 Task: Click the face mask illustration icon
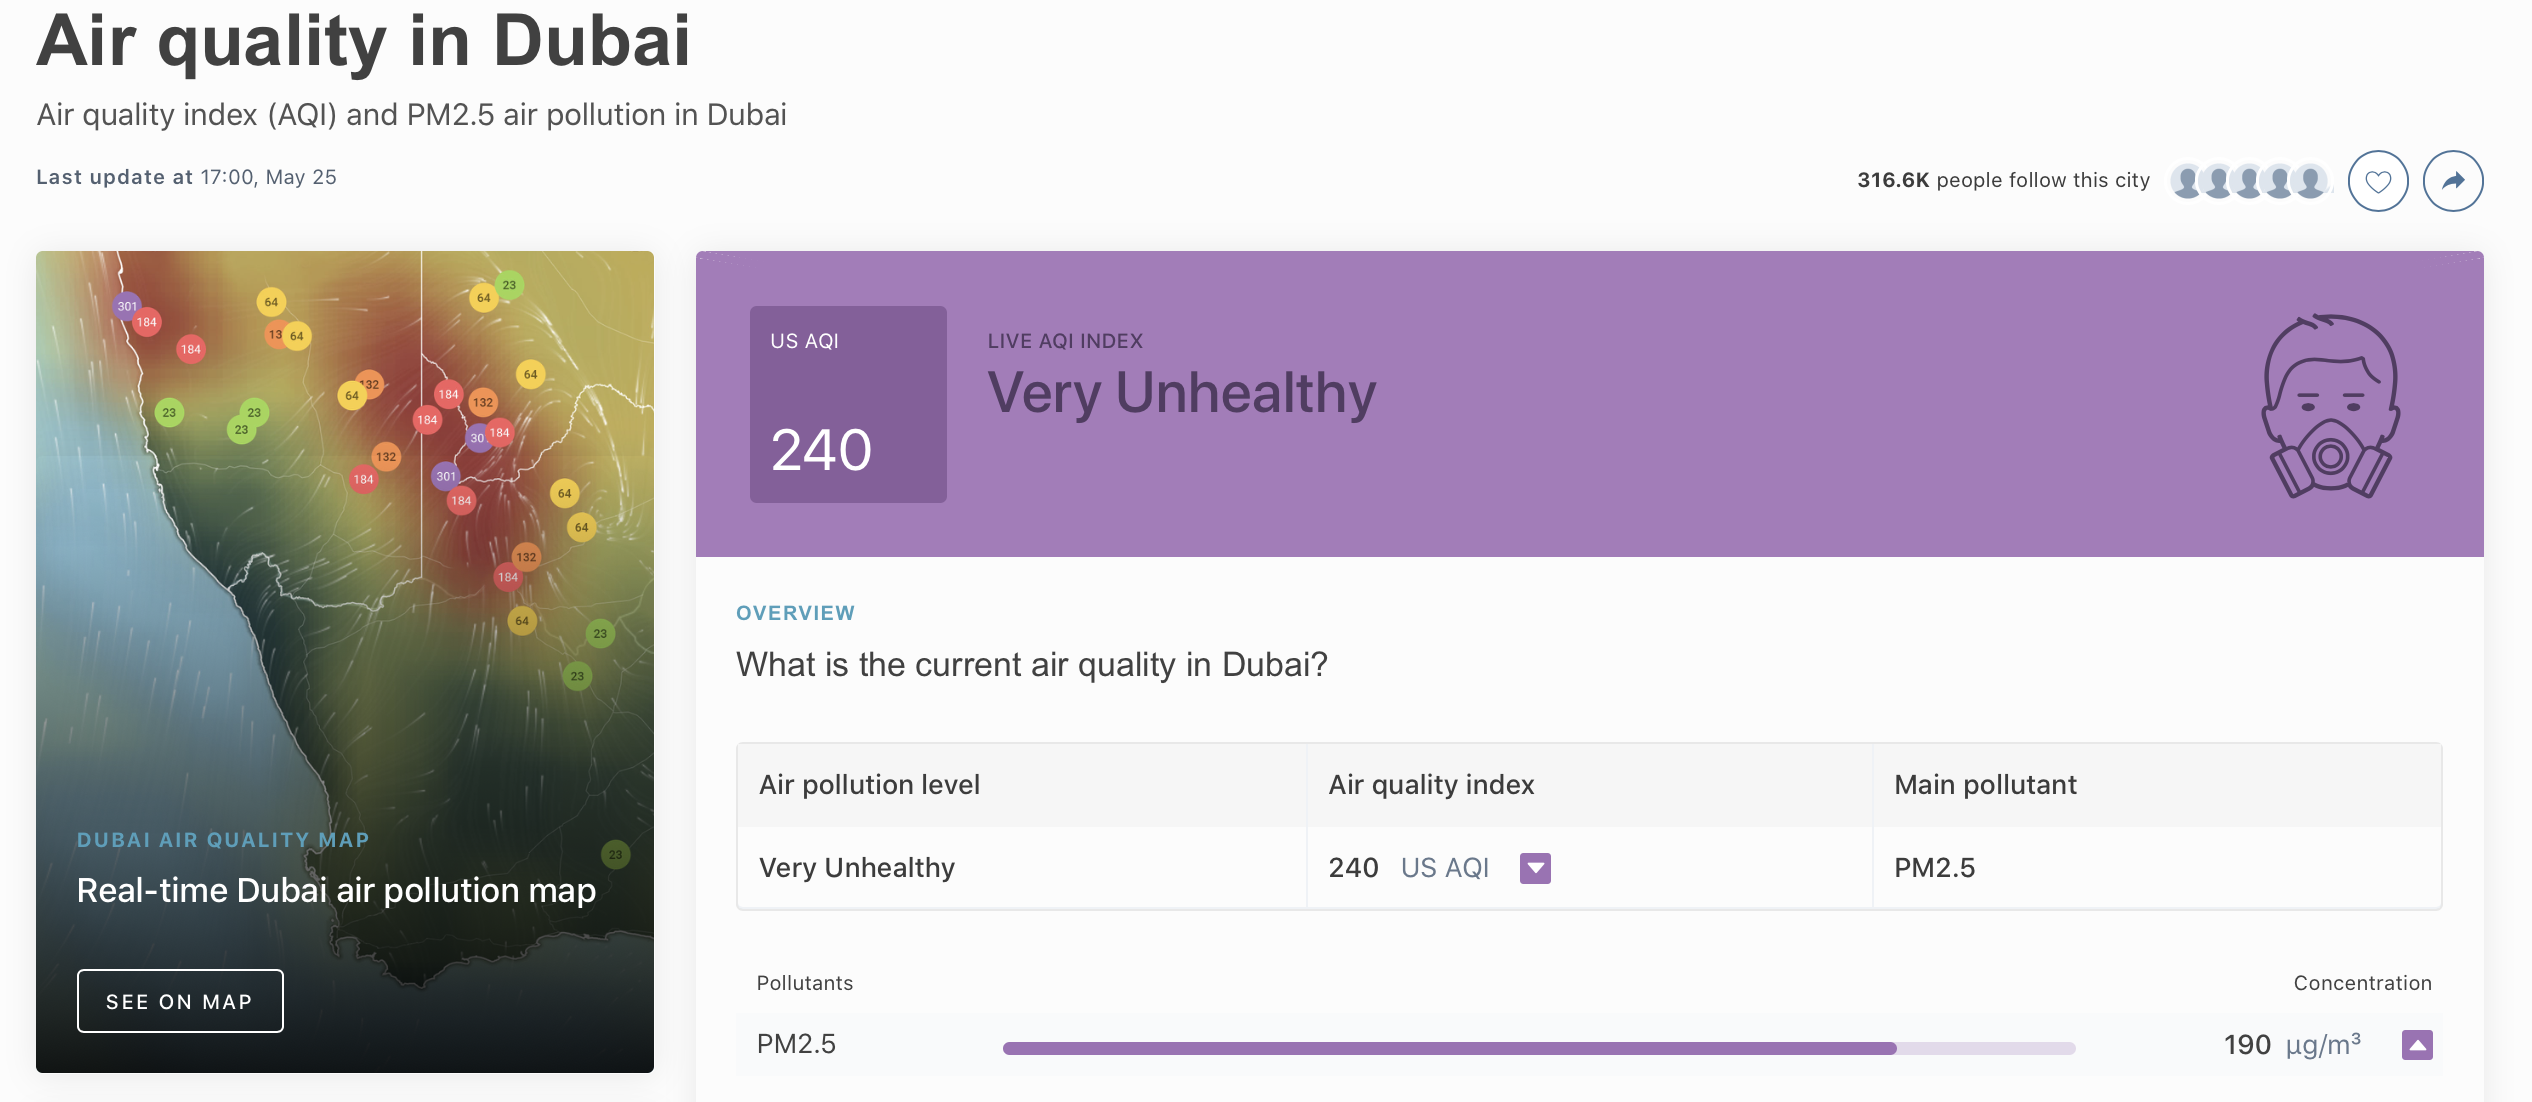2330,406
